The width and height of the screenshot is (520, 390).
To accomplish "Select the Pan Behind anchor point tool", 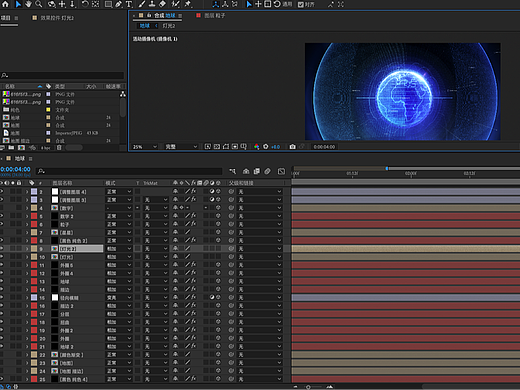I will (96, 4).
